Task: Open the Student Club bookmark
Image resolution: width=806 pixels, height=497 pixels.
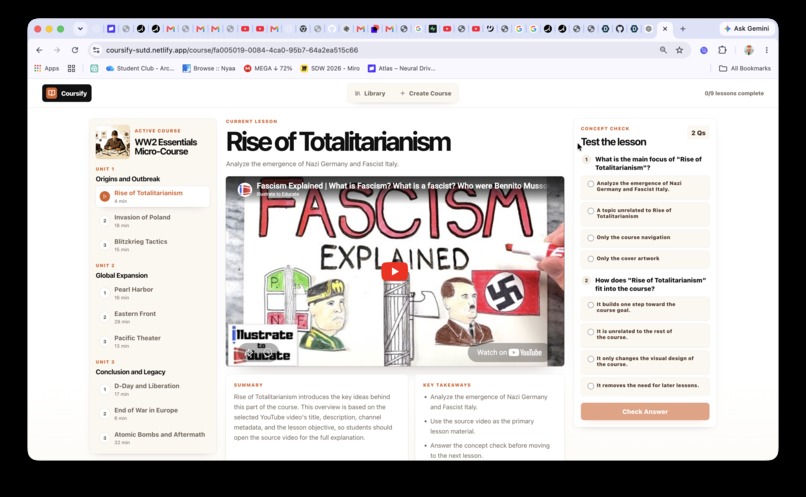Action: pyautogui.click(x=140, y=68)
